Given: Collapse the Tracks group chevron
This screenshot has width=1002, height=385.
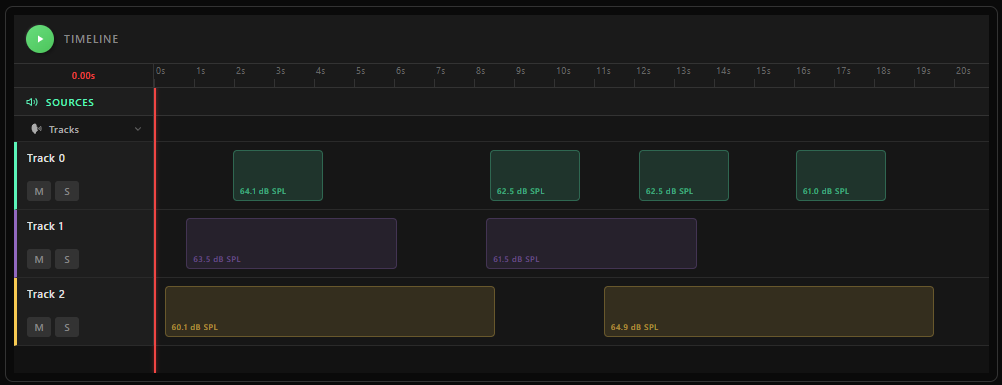Looking at the screenshot, I should tap(137, 129).
